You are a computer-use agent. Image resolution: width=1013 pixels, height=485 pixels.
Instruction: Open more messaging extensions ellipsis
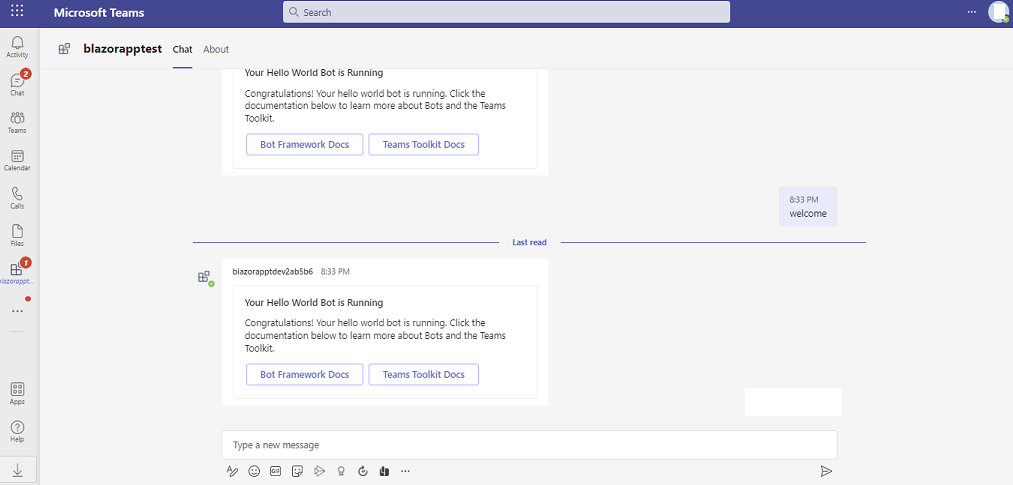click(405, 471)
